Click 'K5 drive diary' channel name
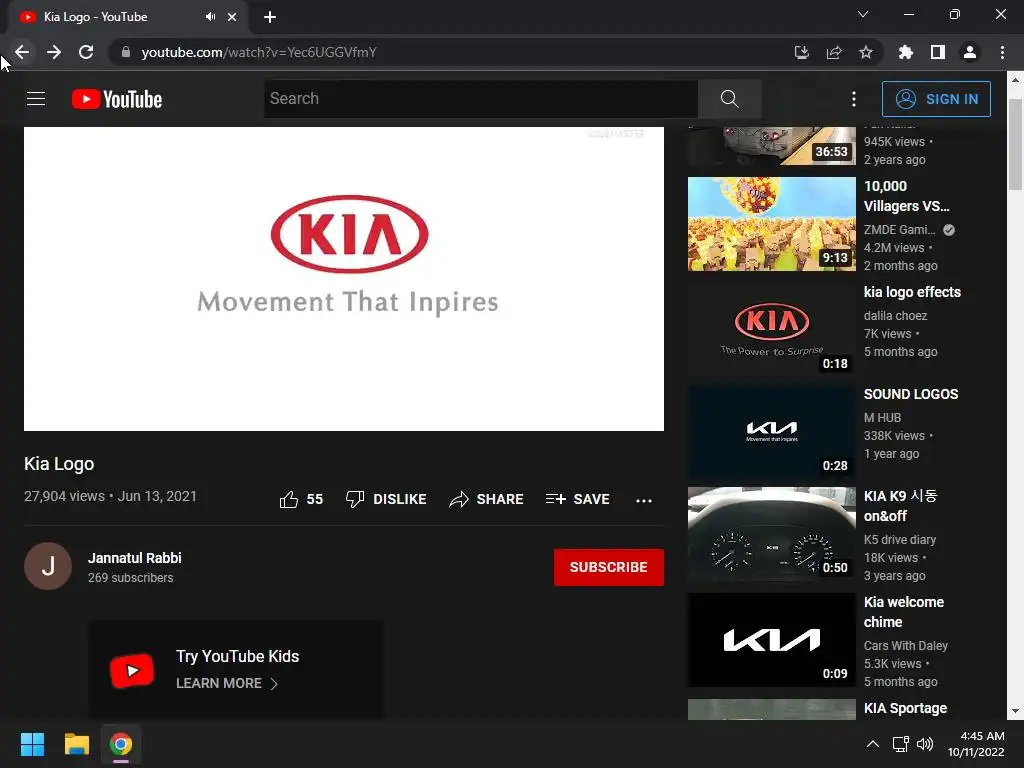This screenshot has height=768, width=1024. click(x=900, y=540)
